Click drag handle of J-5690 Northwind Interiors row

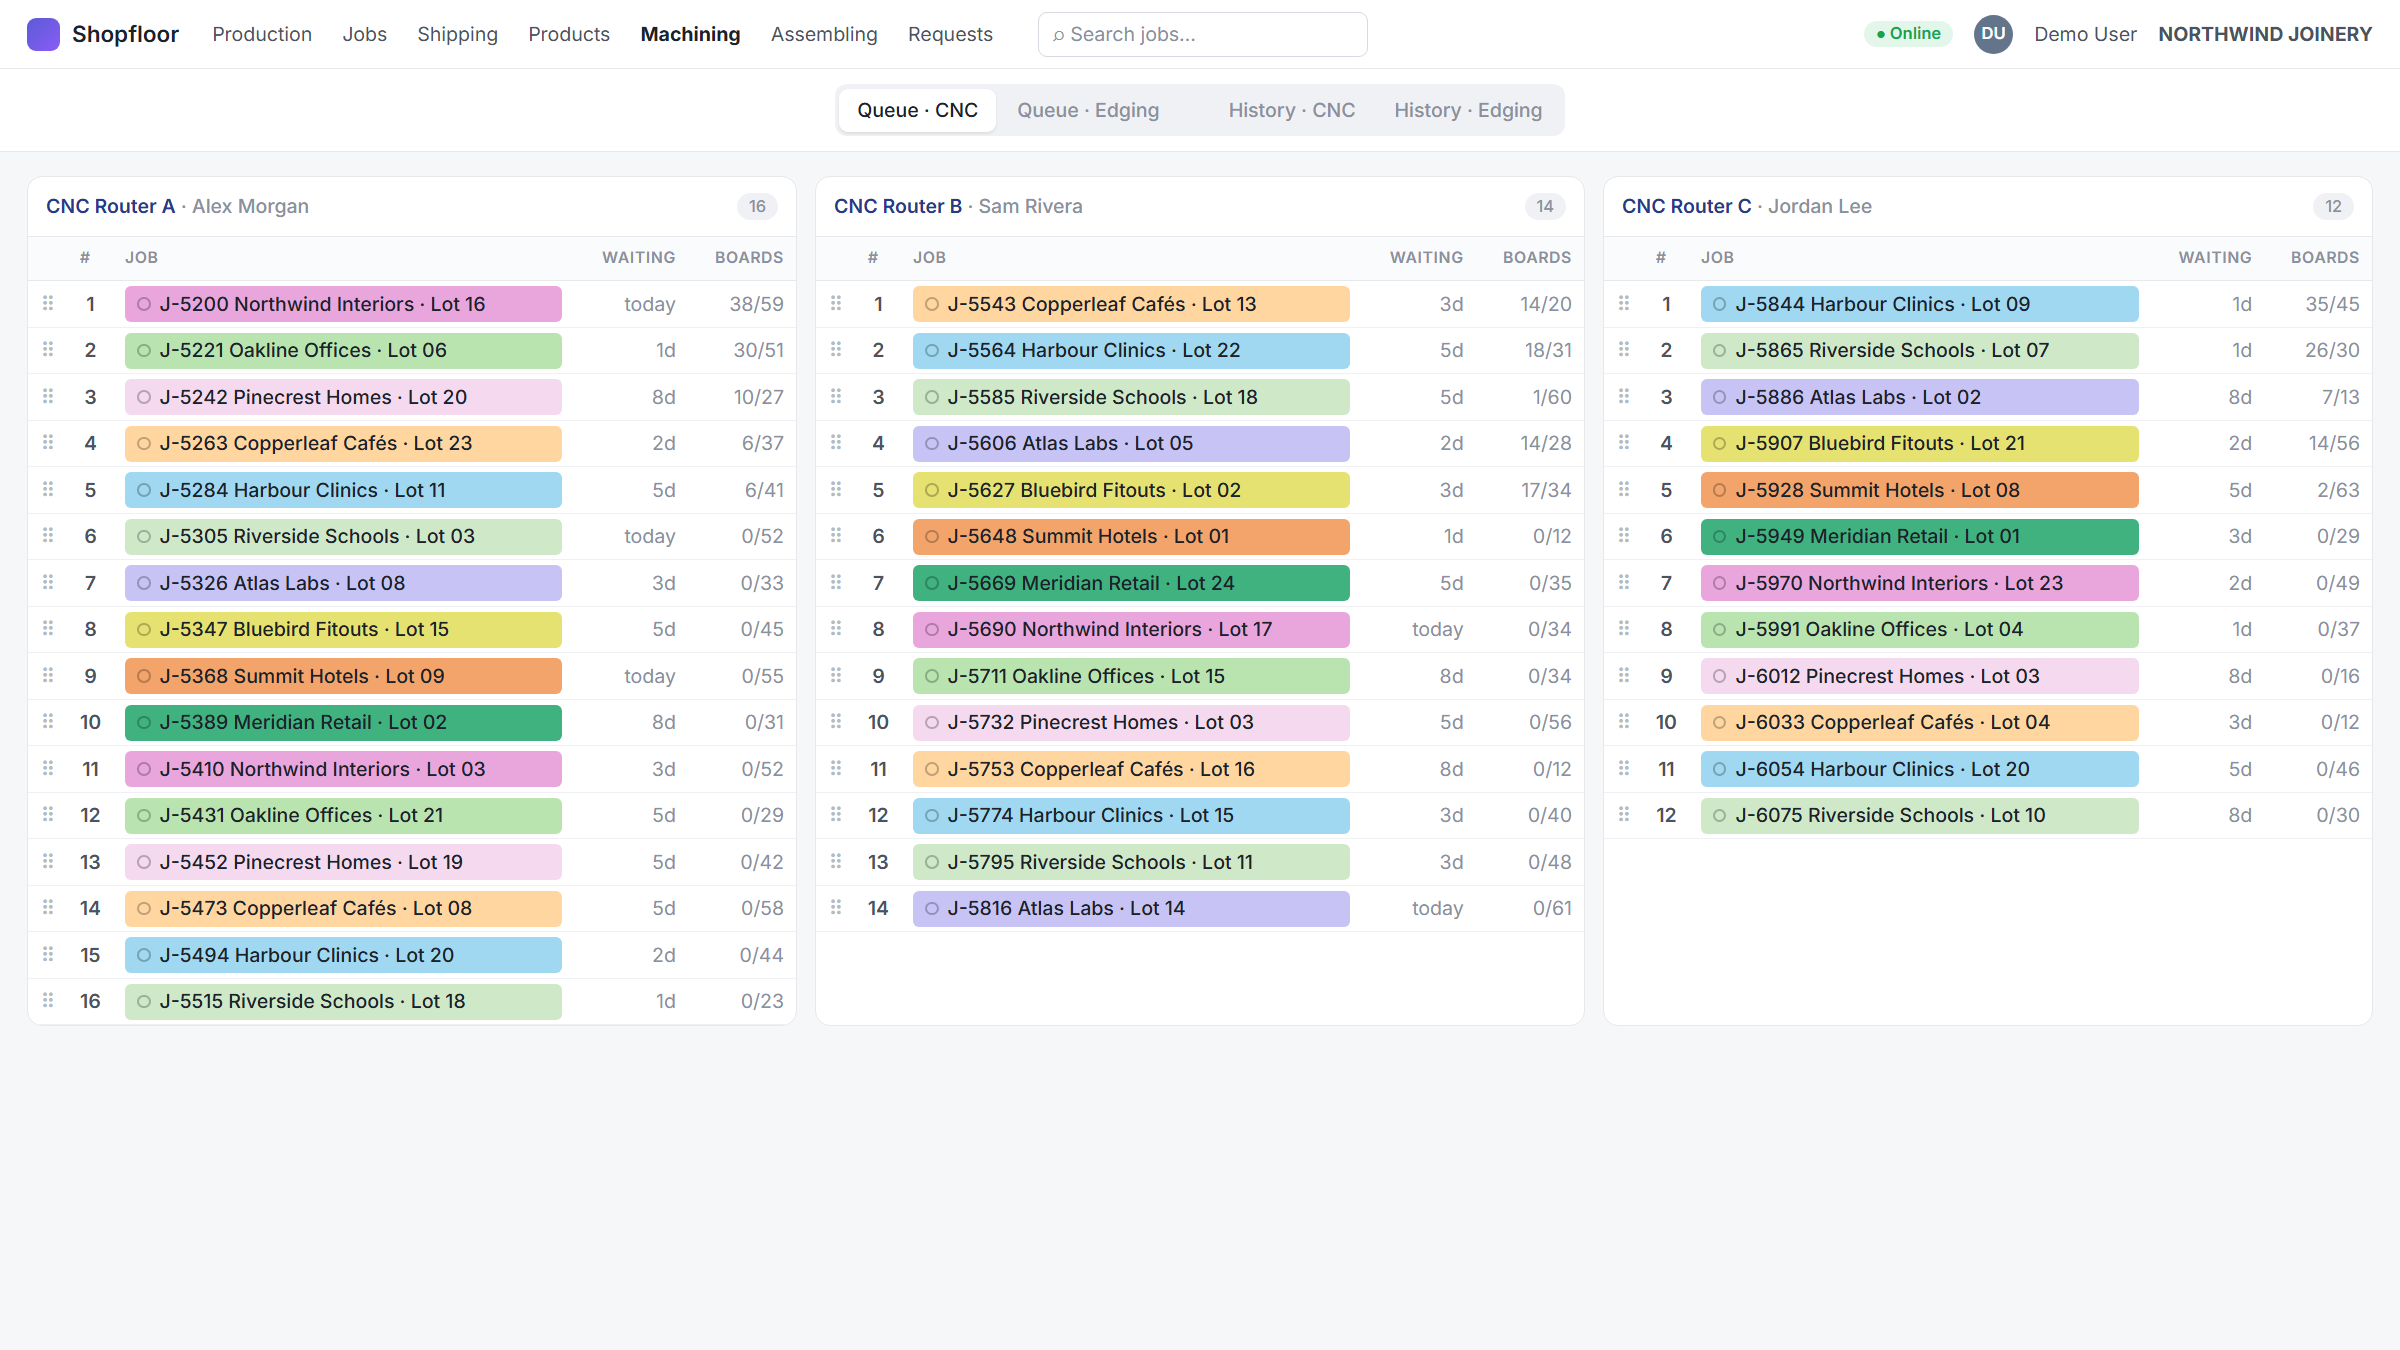(x=836, y=628)
